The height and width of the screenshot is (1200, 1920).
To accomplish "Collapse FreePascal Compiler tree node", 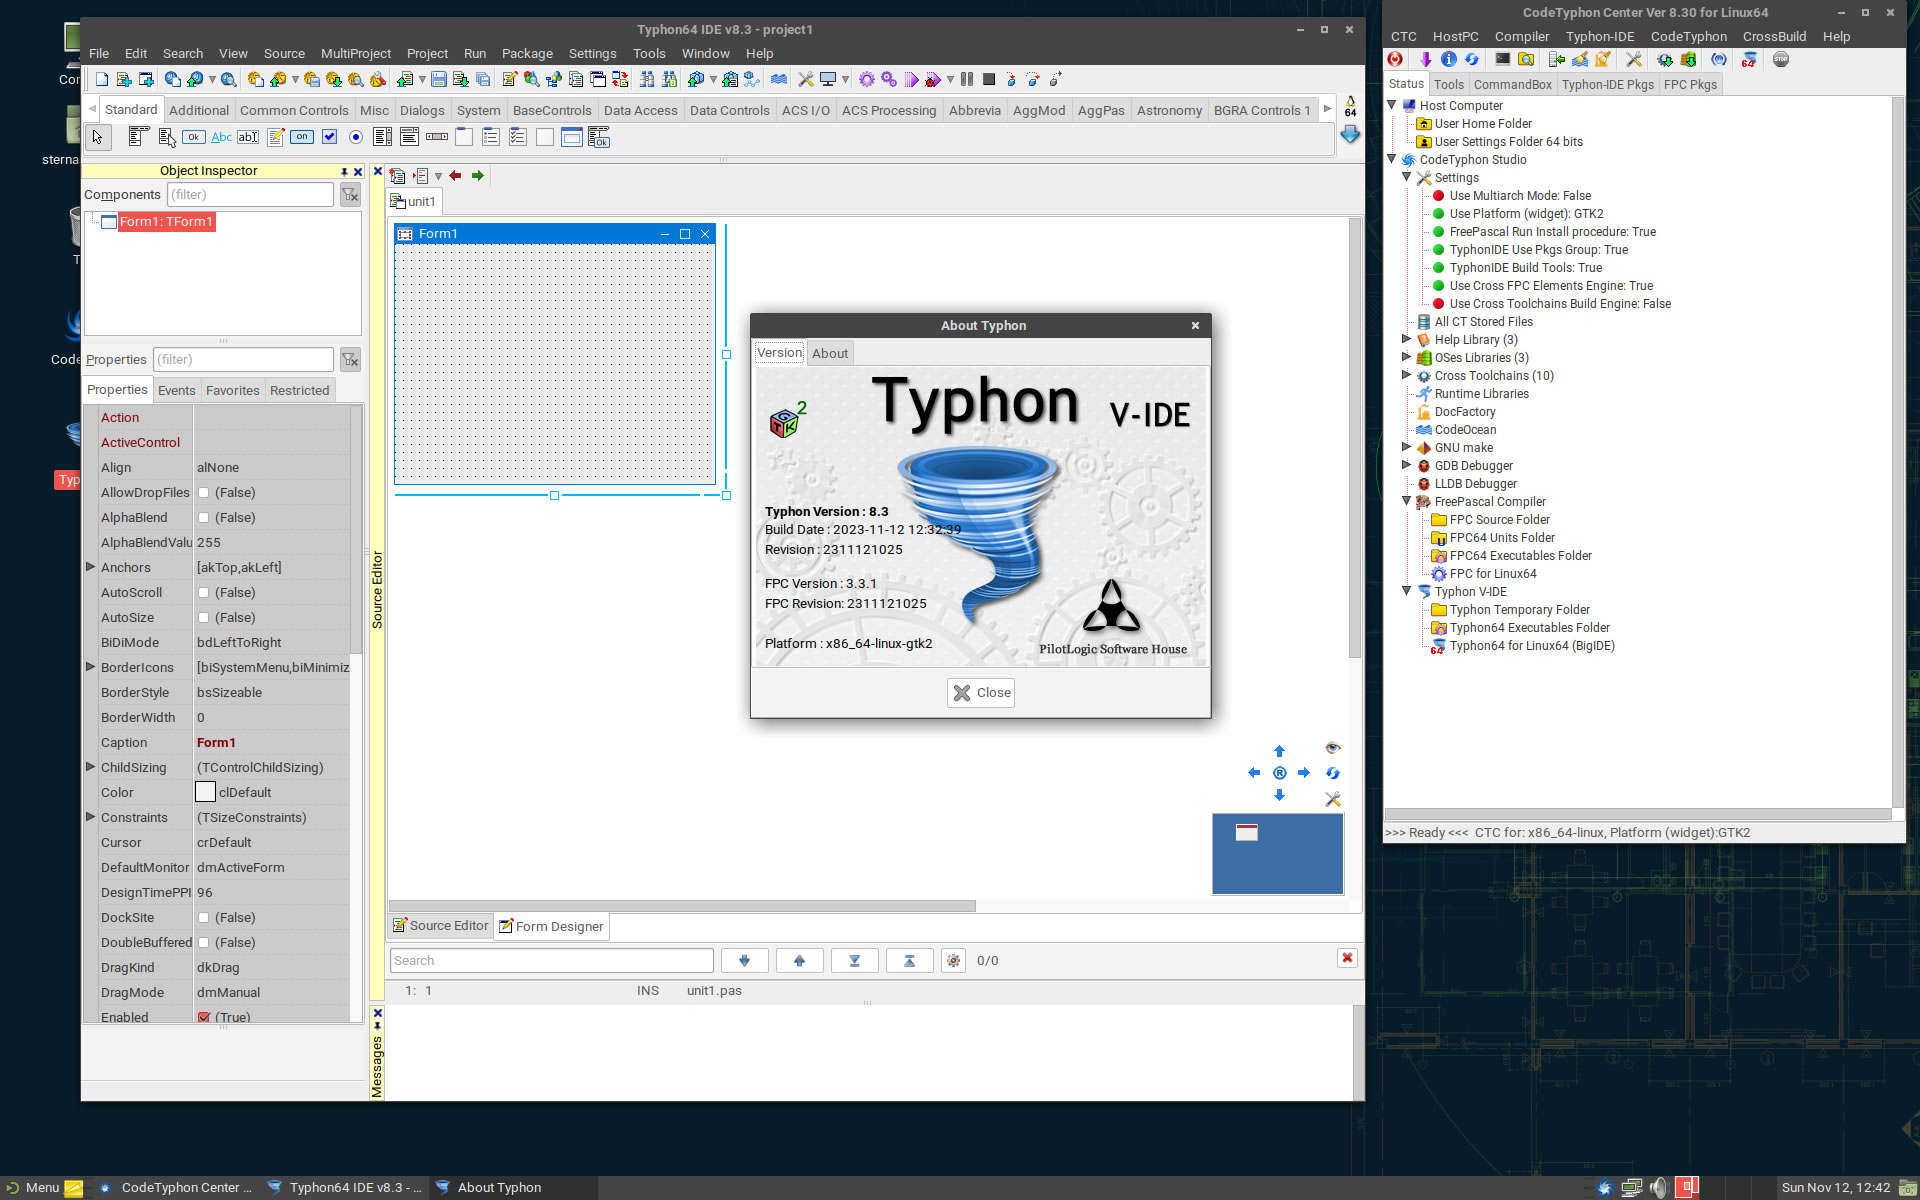I will 1406,501.
